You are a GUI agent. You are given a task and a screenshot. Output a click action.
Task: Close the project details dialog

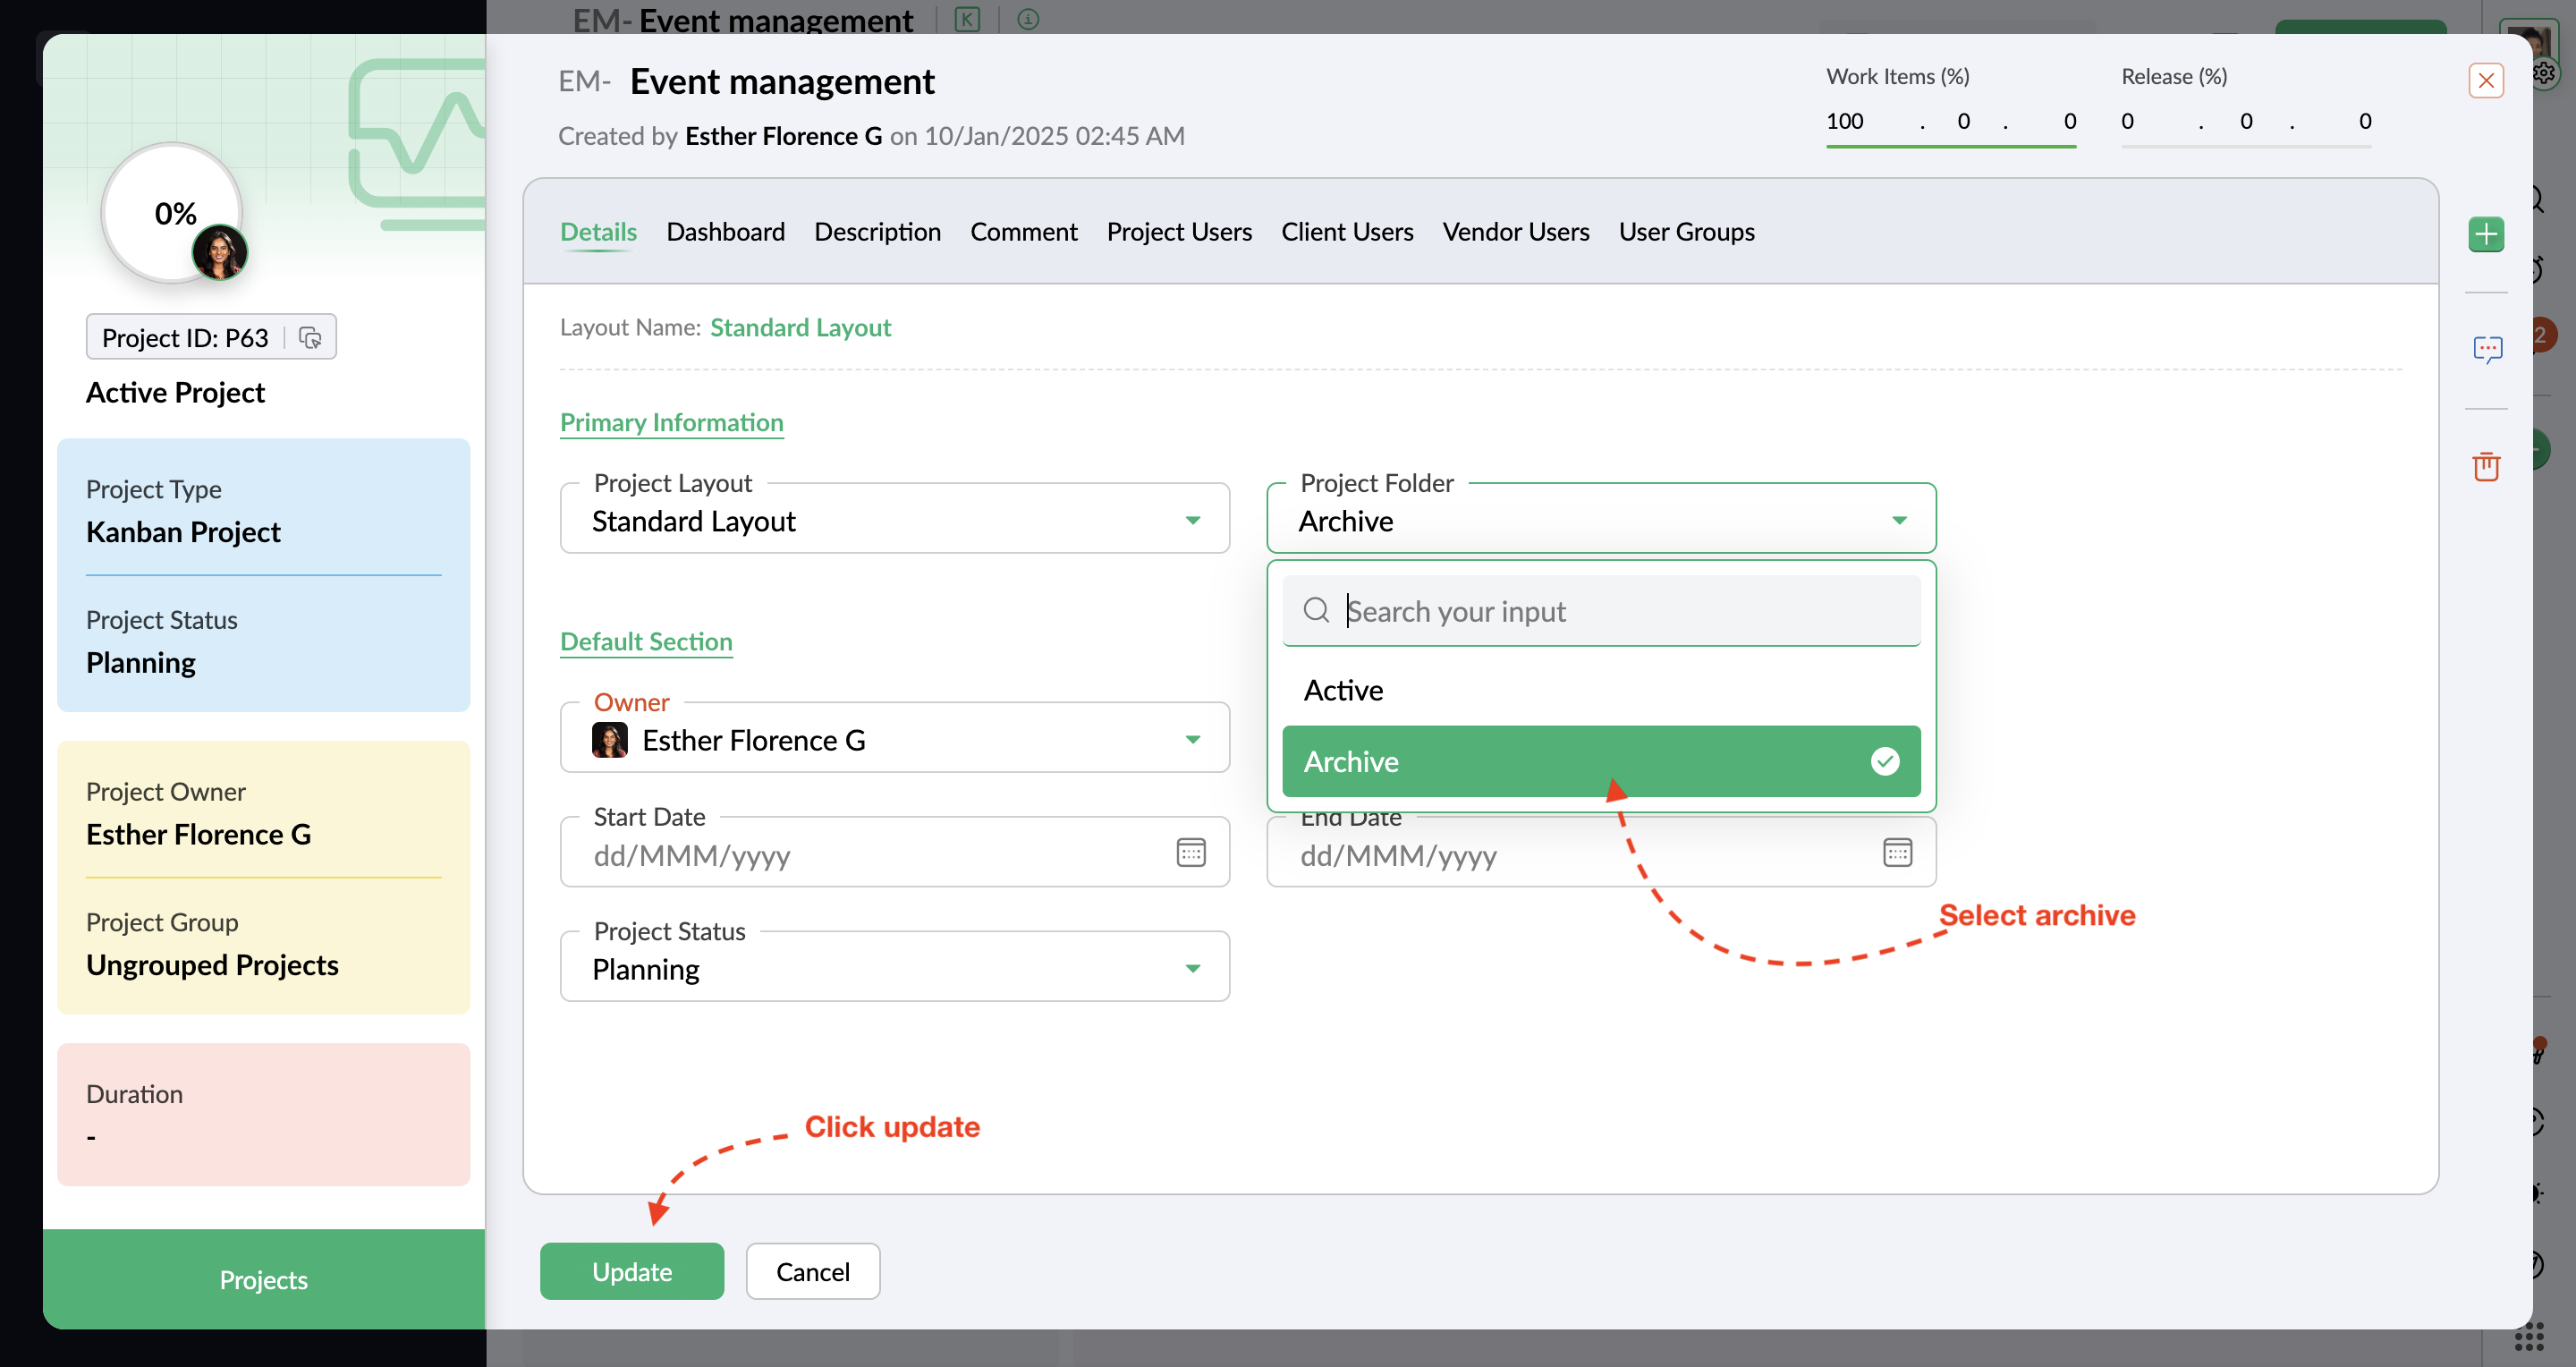tap(2485, 80)
